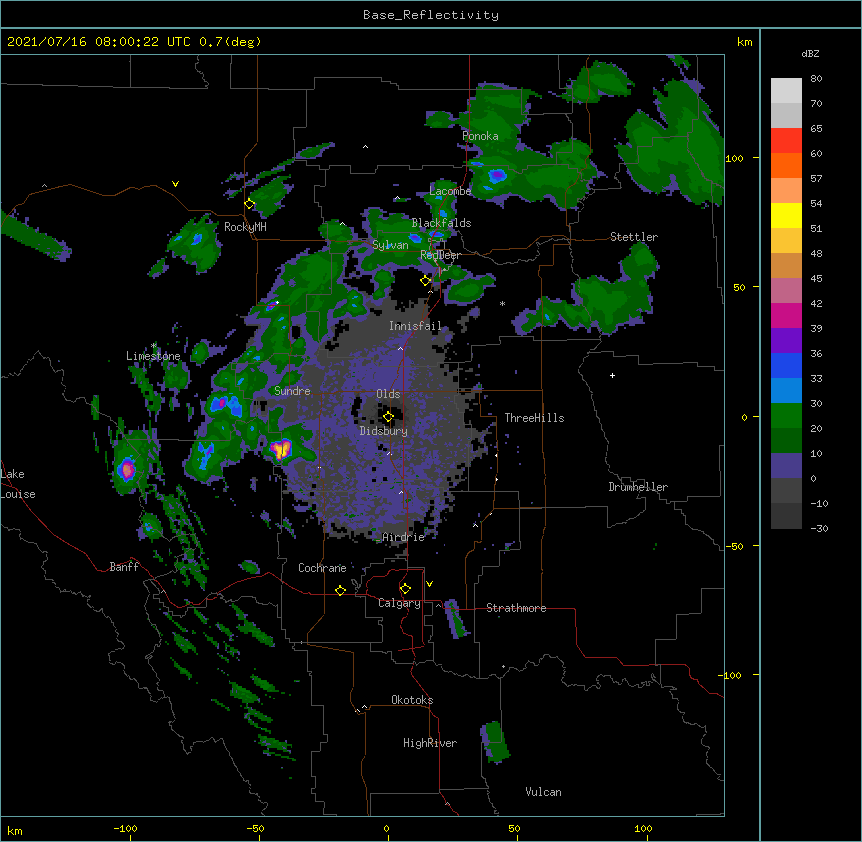The height and width of the screenshot is (842, 862).
Task: Click the intense yellow storm cell southeast of Sundre
Action: tap(281, 450)
